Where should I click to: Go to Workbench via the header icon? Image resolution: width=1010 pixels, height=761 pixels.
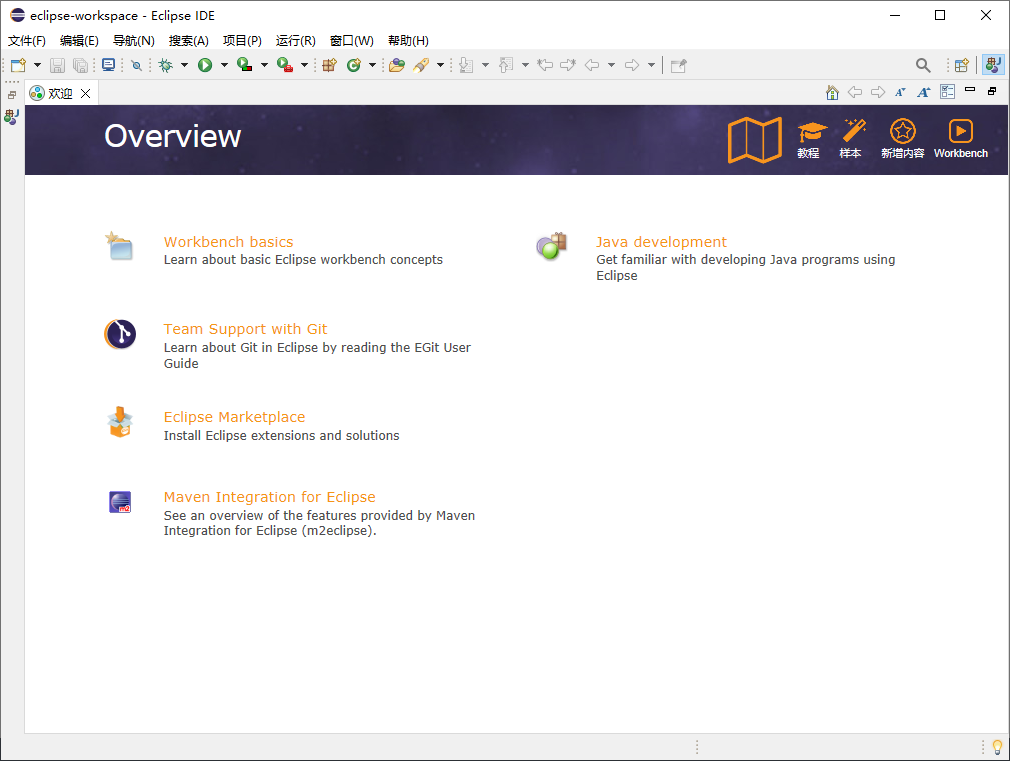point(961,139)
